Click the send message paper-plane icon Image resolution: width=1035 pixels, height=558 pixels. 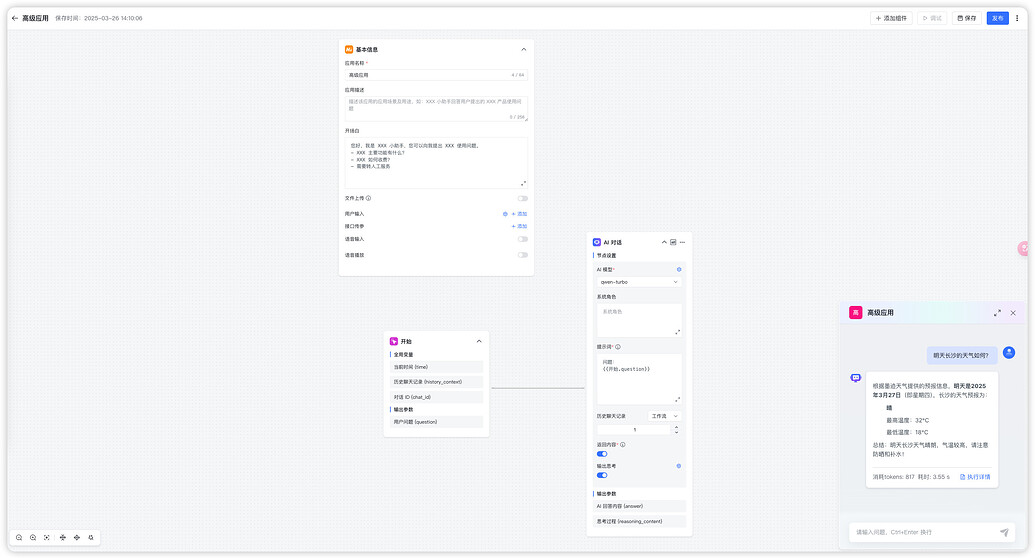coord(1004,532)
